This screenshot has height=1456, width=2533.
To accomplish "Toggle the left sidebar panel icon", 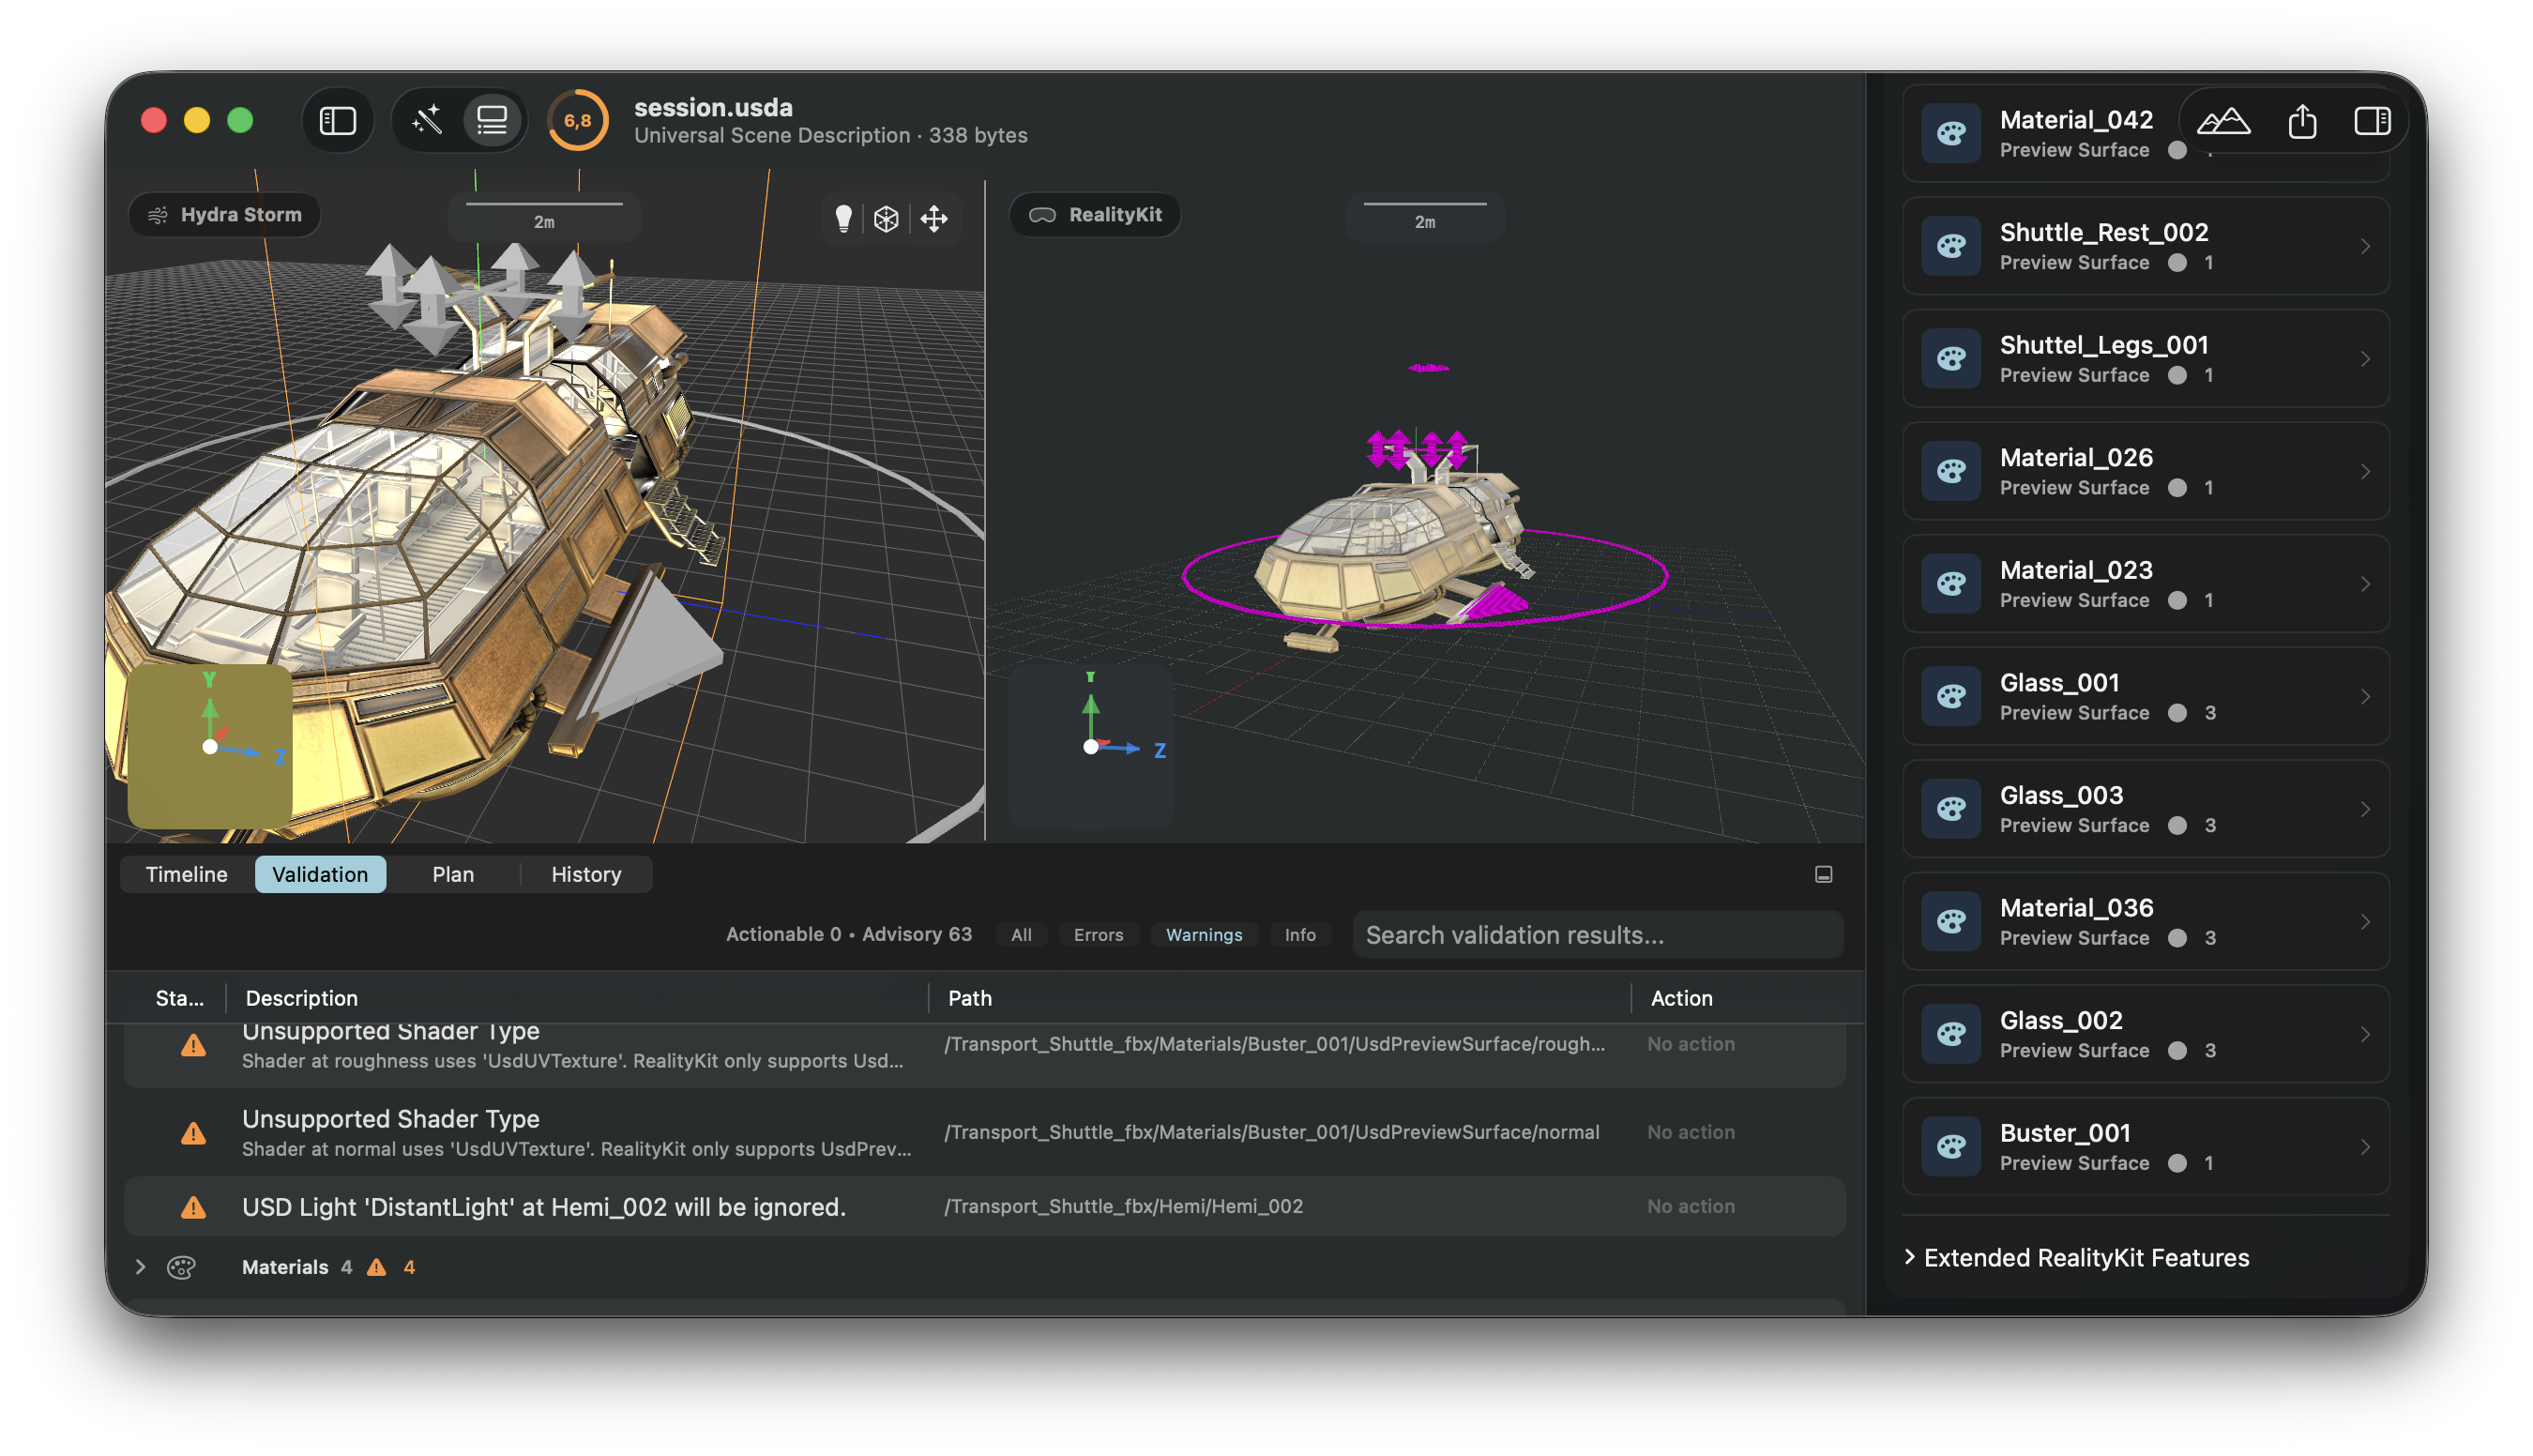I will coord(337,121).
